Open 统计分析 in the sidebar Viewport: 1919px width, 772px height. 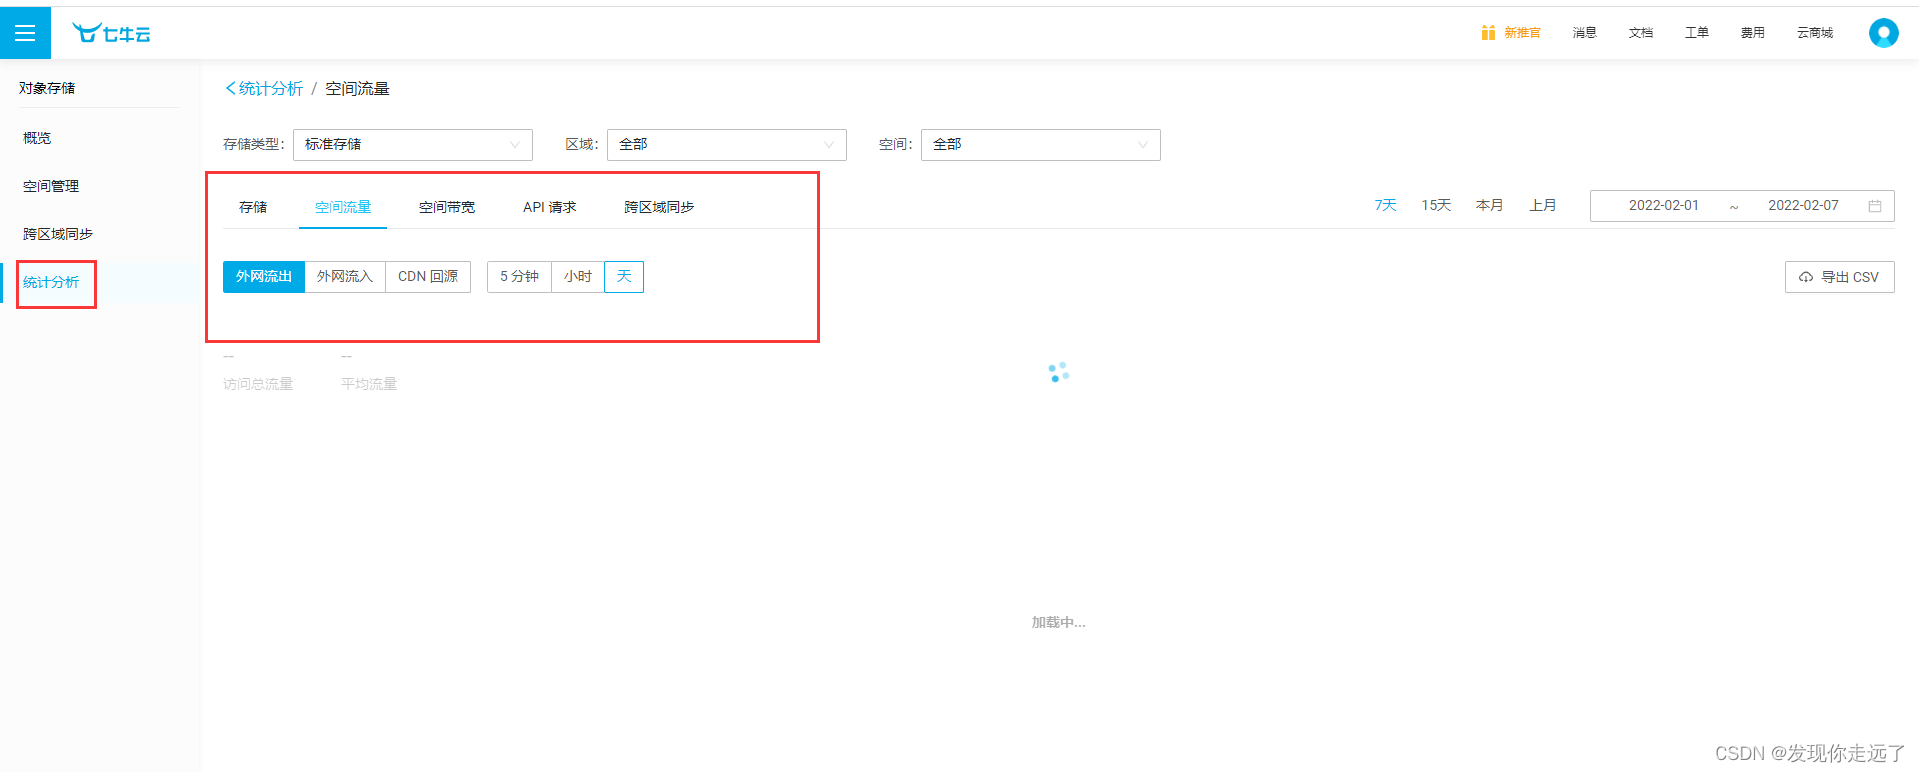[x=51, y=282]
